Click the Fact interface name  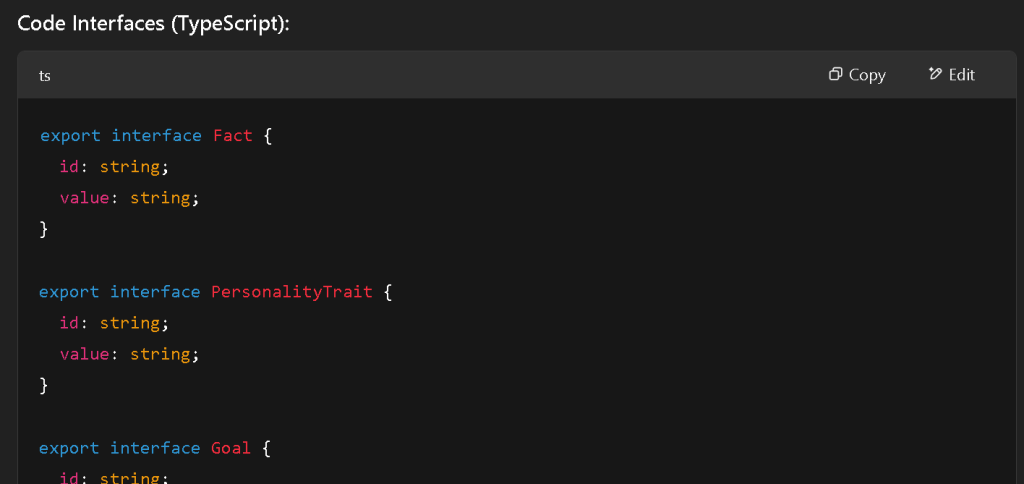[233, 136]
